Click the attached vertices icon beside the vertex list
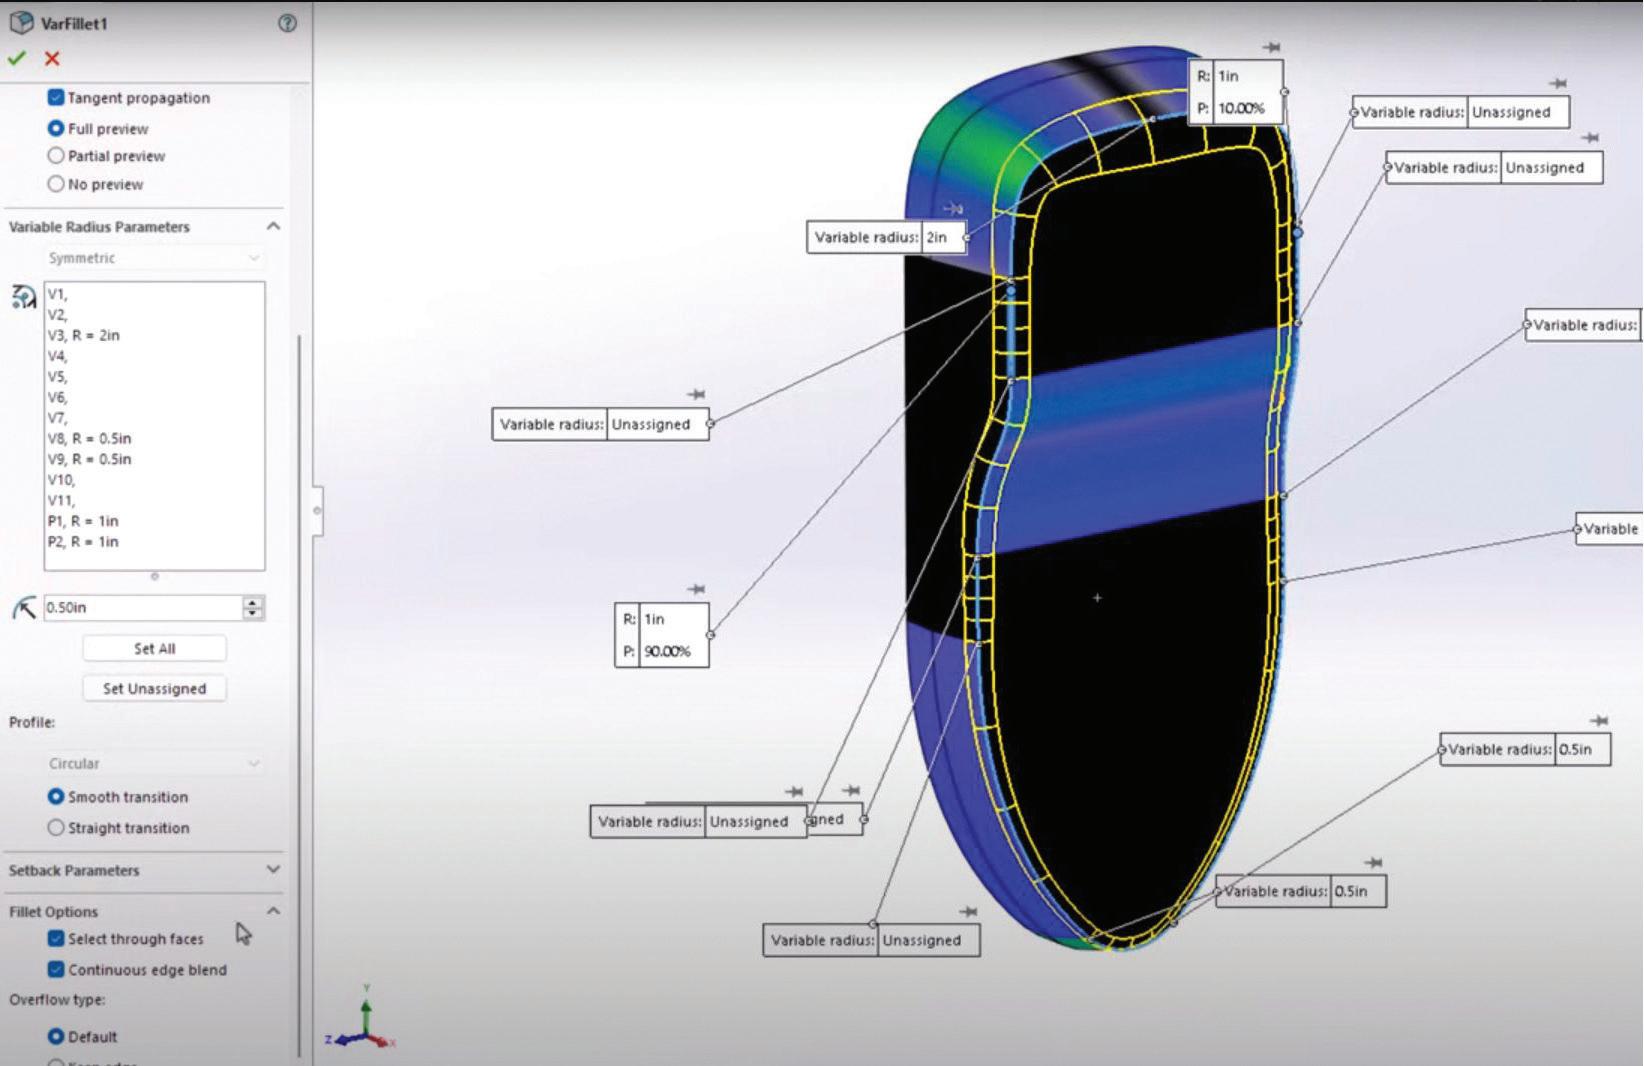 tap(23, 297)
